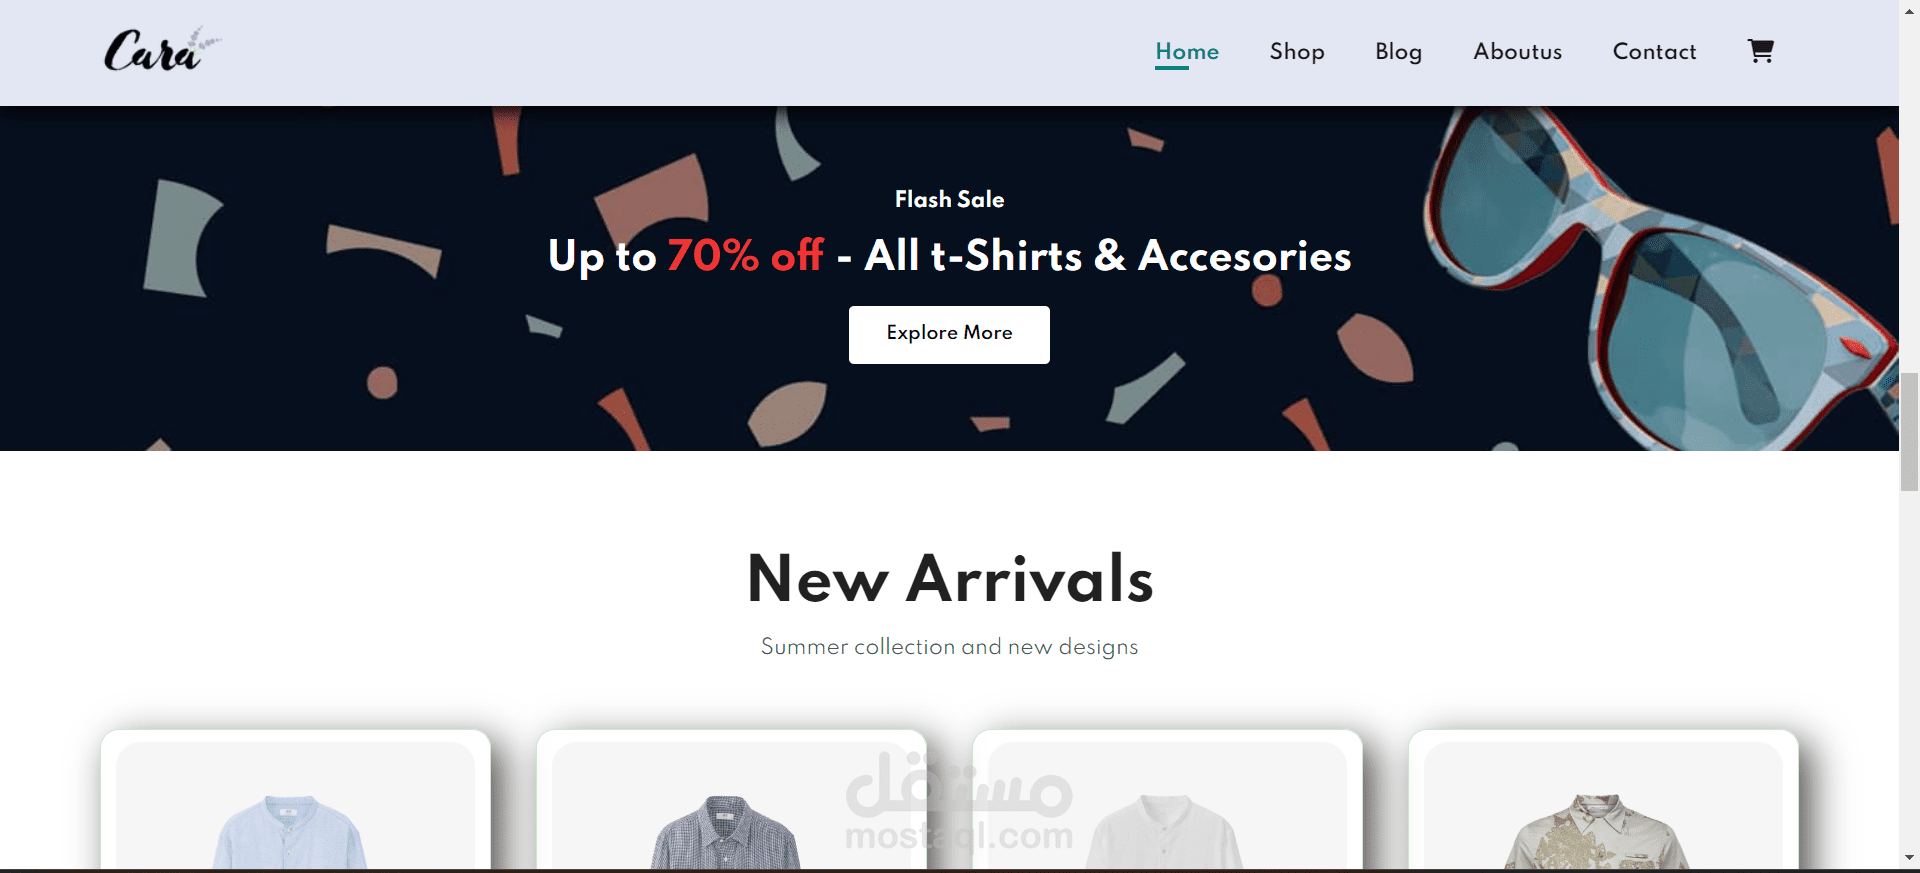Click the New Arrivals heading
1920x873 pixels.
pos(950,579)
